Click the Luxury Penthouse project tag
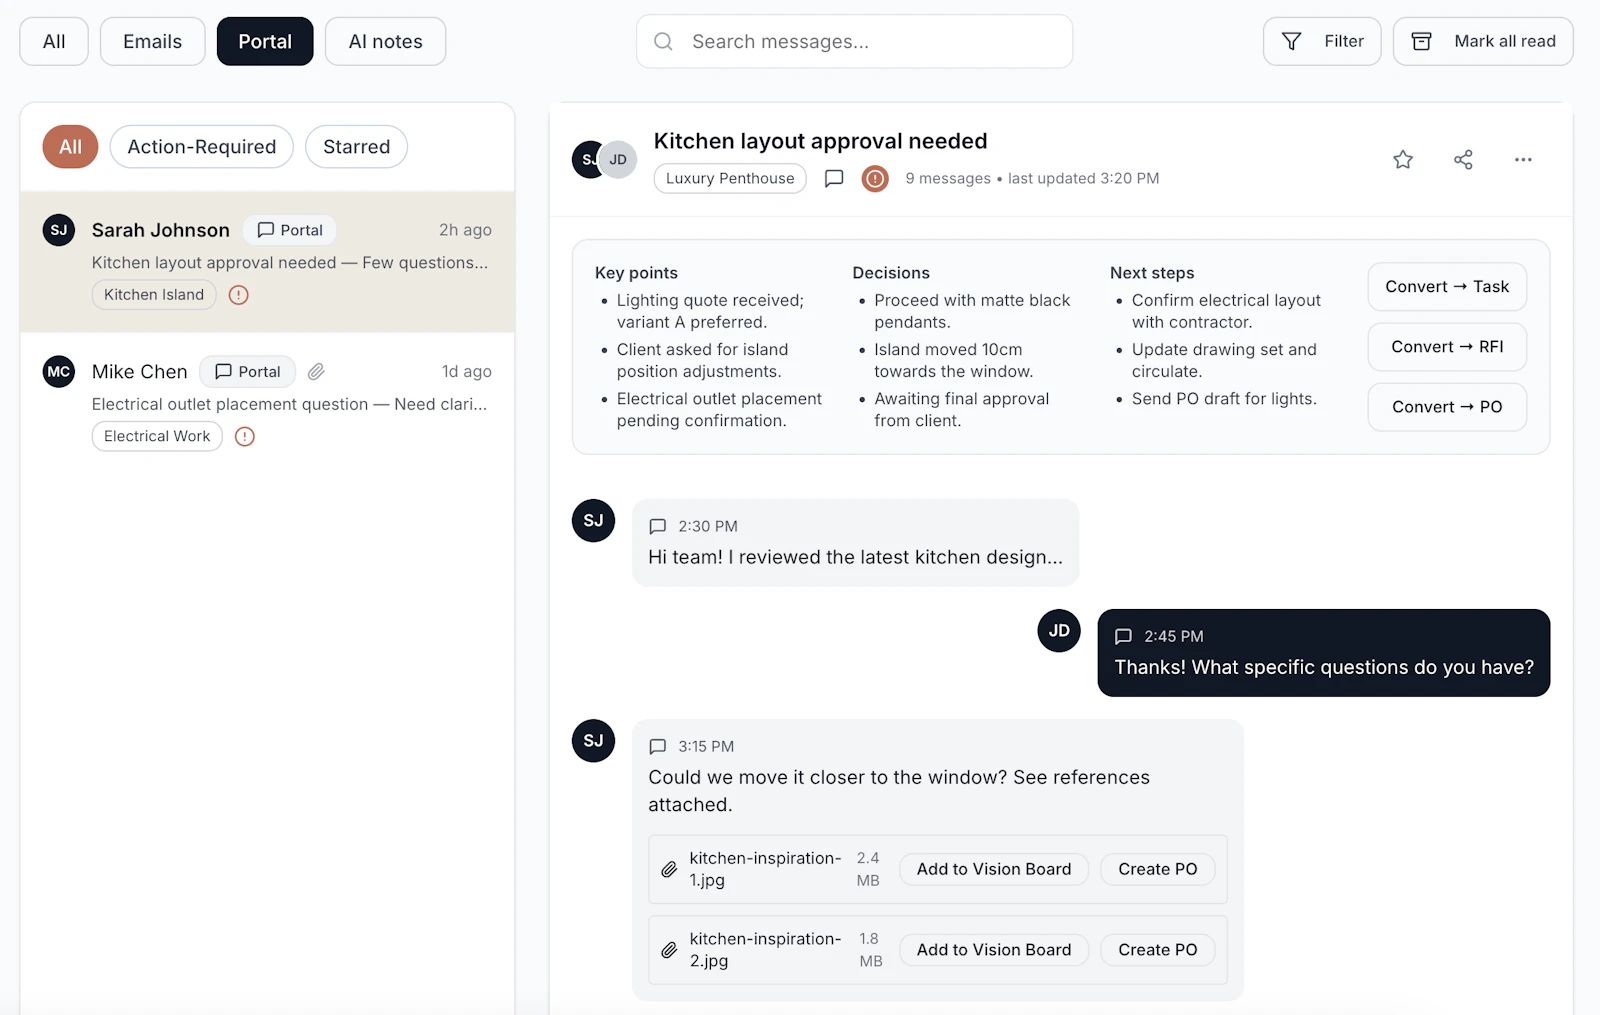This screenshot has width=1600, height=1015. [x=730, y=179]
